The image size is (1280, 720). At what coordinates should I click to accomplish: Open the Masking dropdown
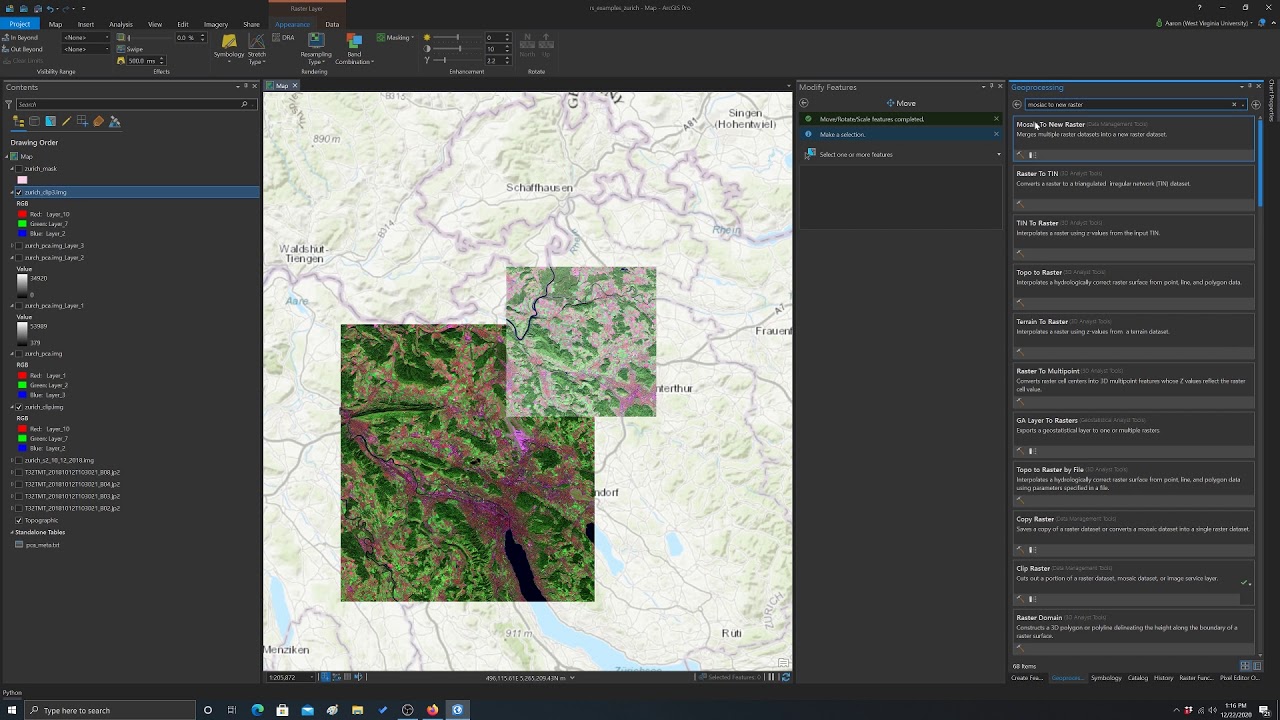pos(396,38)
